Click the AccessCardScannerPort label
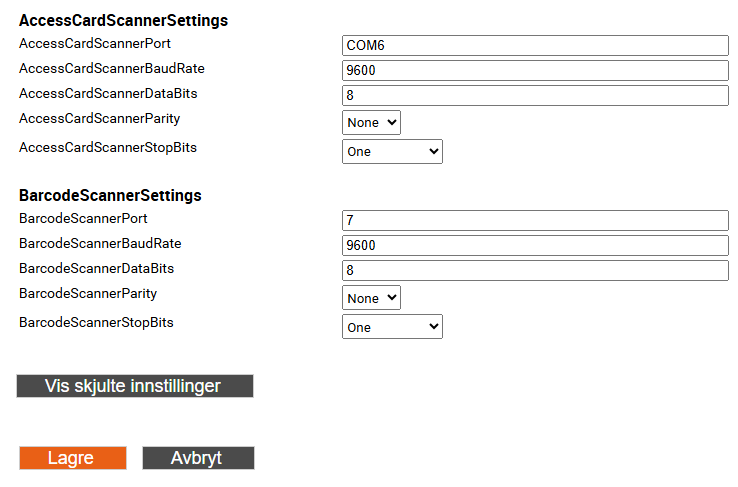738x487 pixels. (95, 43)
